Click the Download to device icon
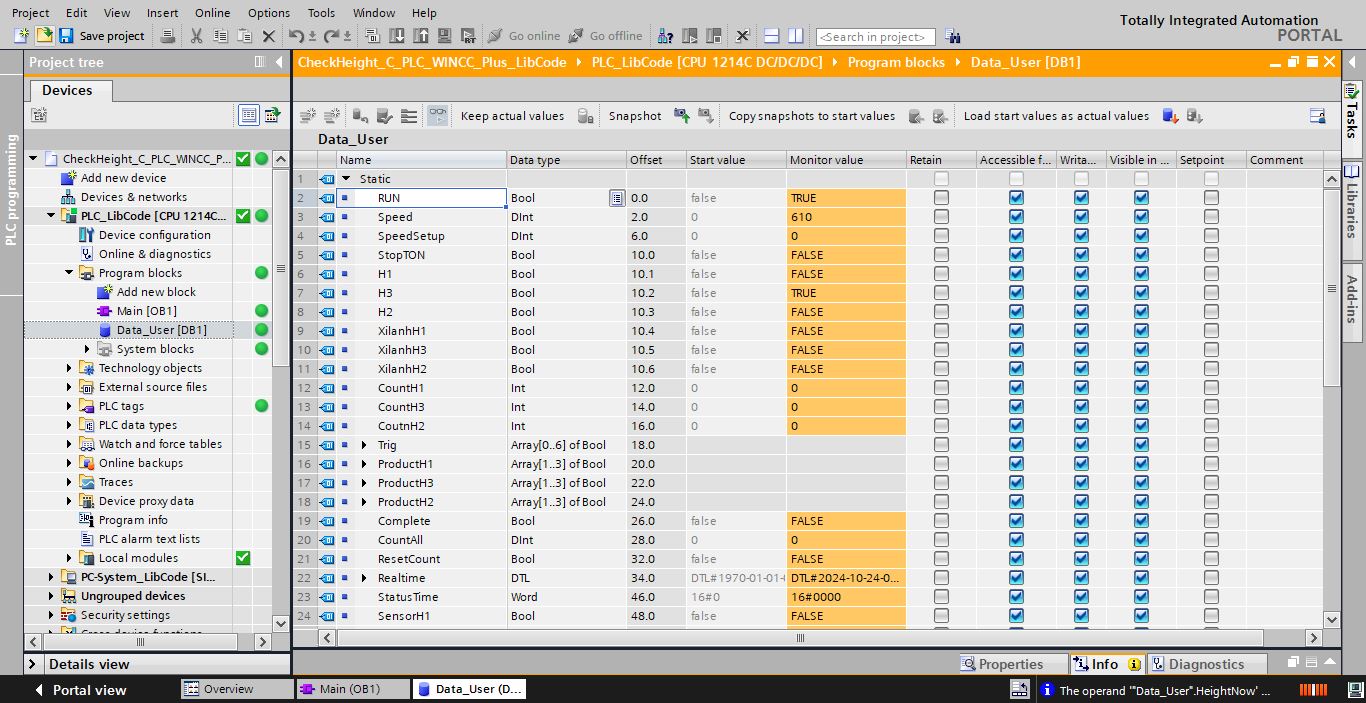Image resolution: width=1366 pixels, height=703 pixels. 397,36
